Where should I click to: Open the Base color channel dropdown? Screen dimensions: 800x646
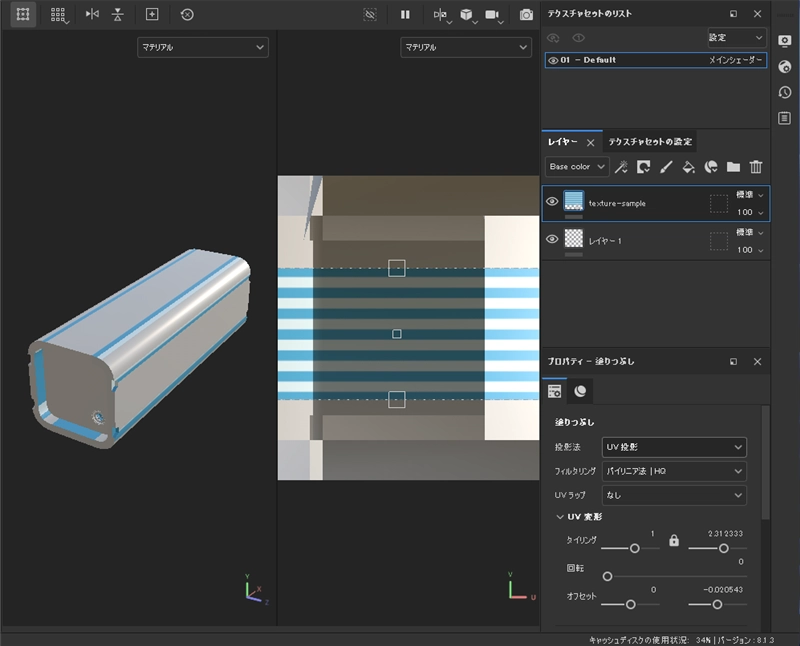tap(577, 167)
